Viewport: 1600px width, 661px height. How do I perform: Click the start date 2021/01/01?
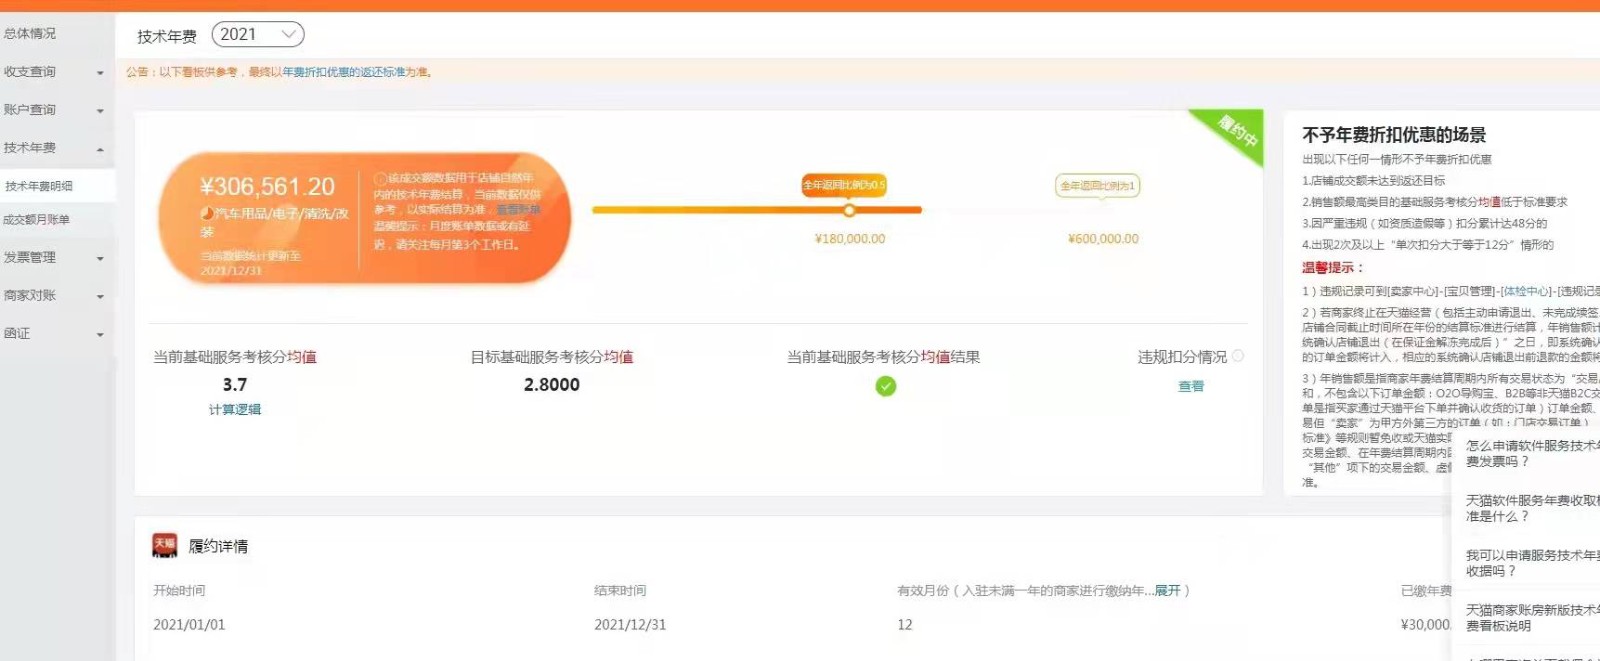(189, 625)
